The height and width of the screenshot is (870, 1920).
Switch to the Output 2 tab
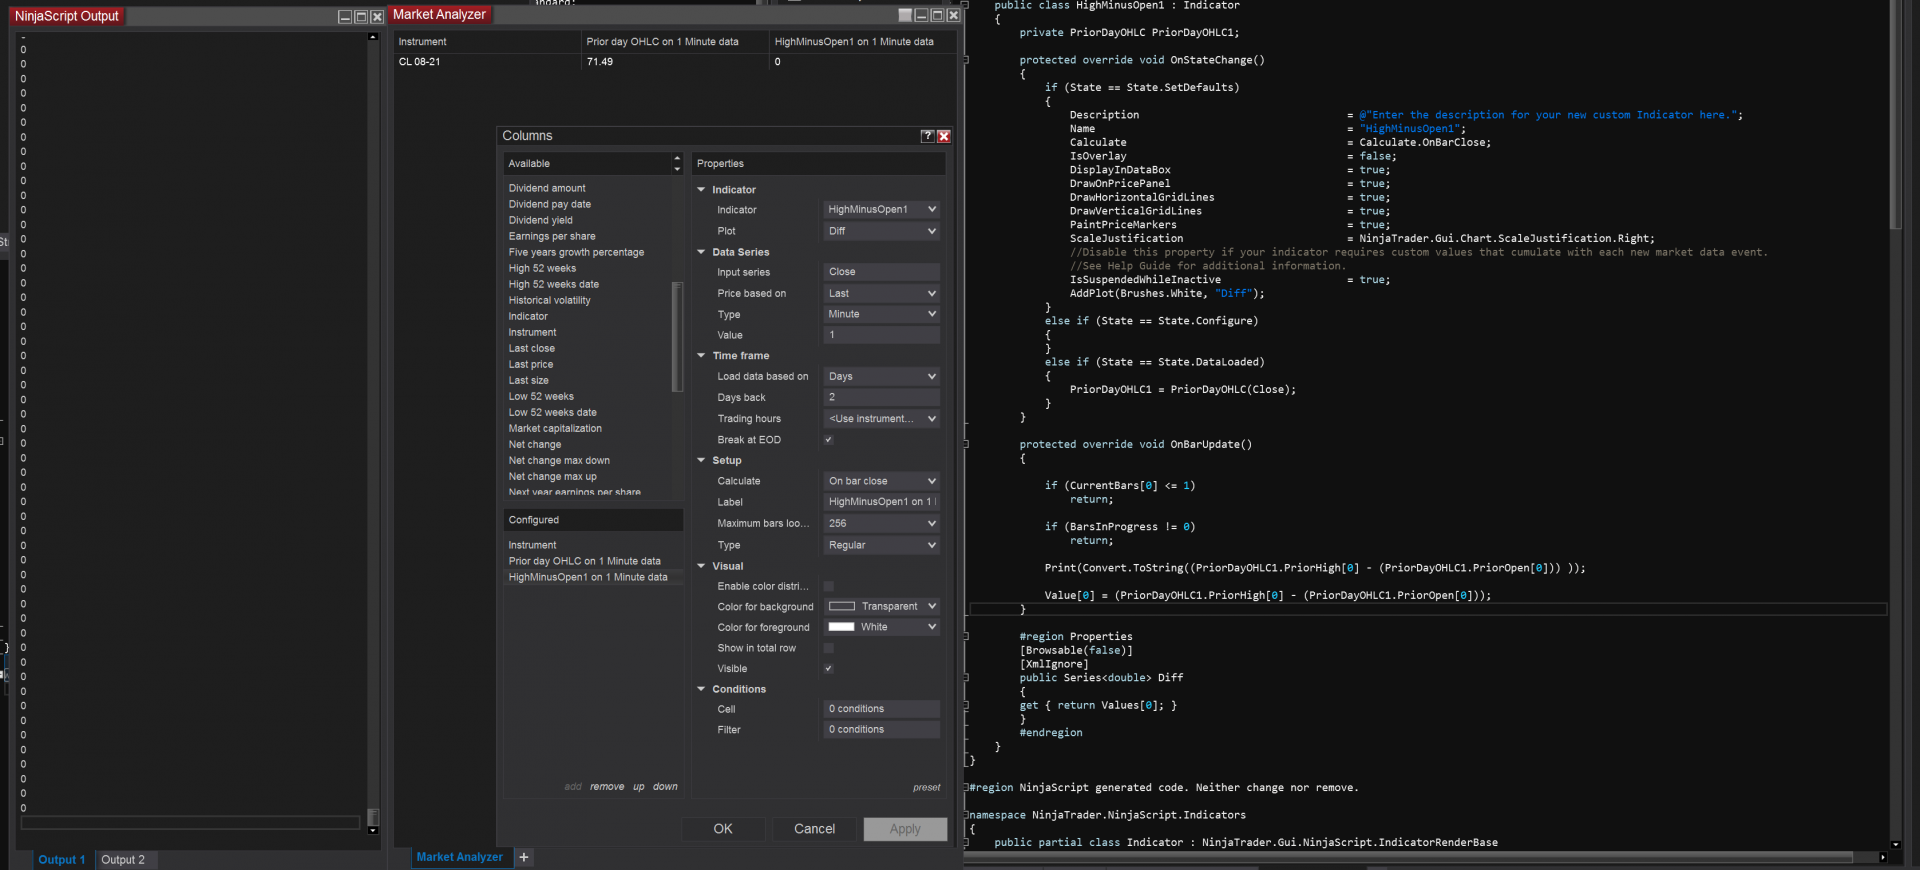tap(123, 860)
